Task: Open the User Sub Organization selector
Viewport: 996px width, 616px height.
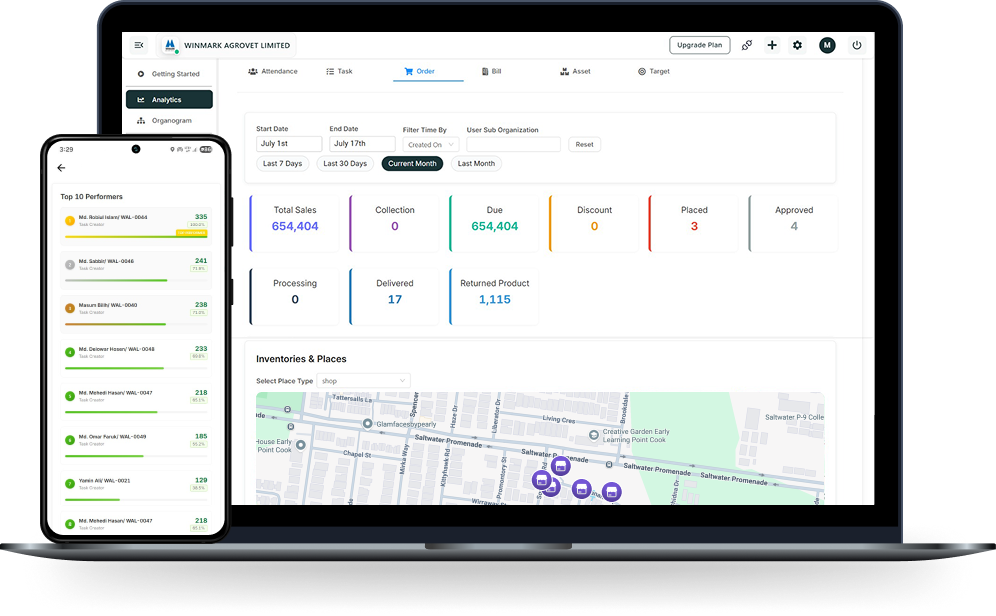Action: coord(513,145)
